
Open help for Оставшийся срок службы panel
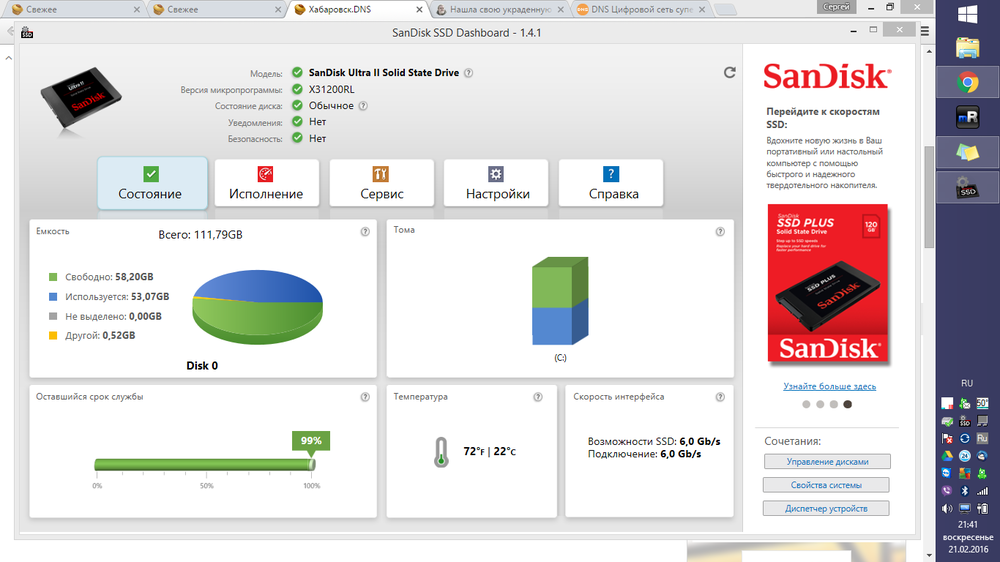click(365, 397)
